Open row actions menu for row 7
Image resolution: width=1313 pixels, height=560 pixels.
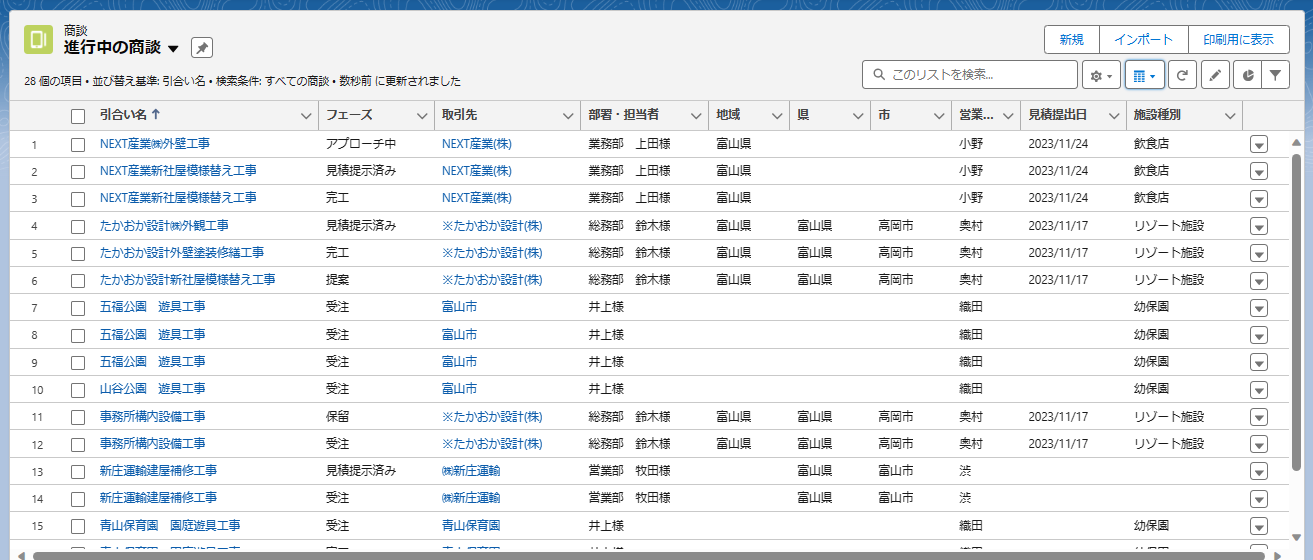pyautogui.click(x=1259, y=308)
